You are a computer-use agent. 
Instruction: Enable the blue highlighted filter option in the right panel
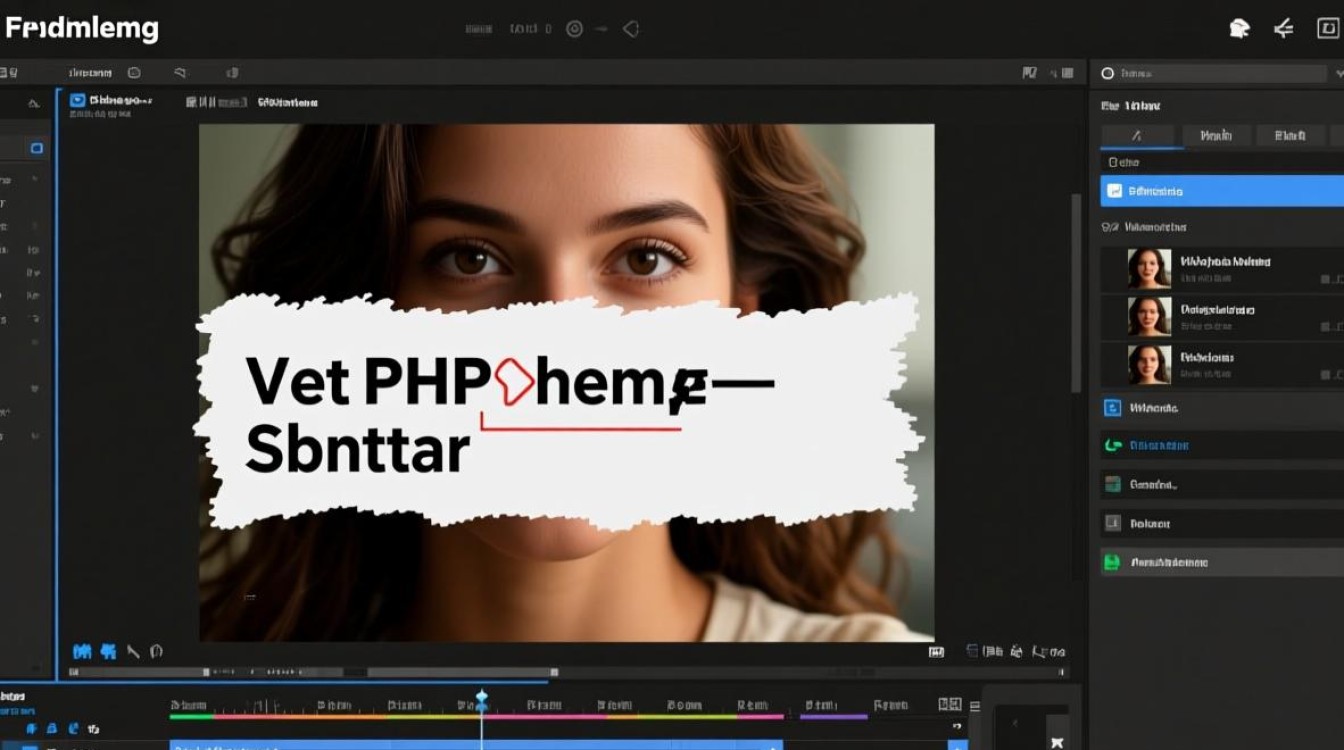pyautogui.click(x=1220, y=190)
